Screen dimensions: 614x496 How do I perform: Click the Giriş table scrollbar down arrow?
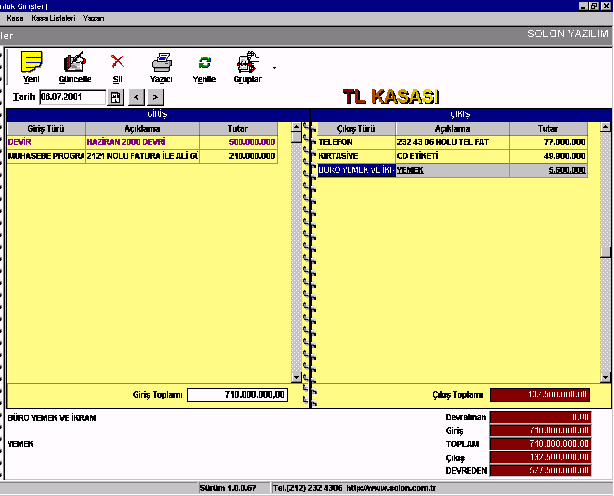click(x=296, y=377)
